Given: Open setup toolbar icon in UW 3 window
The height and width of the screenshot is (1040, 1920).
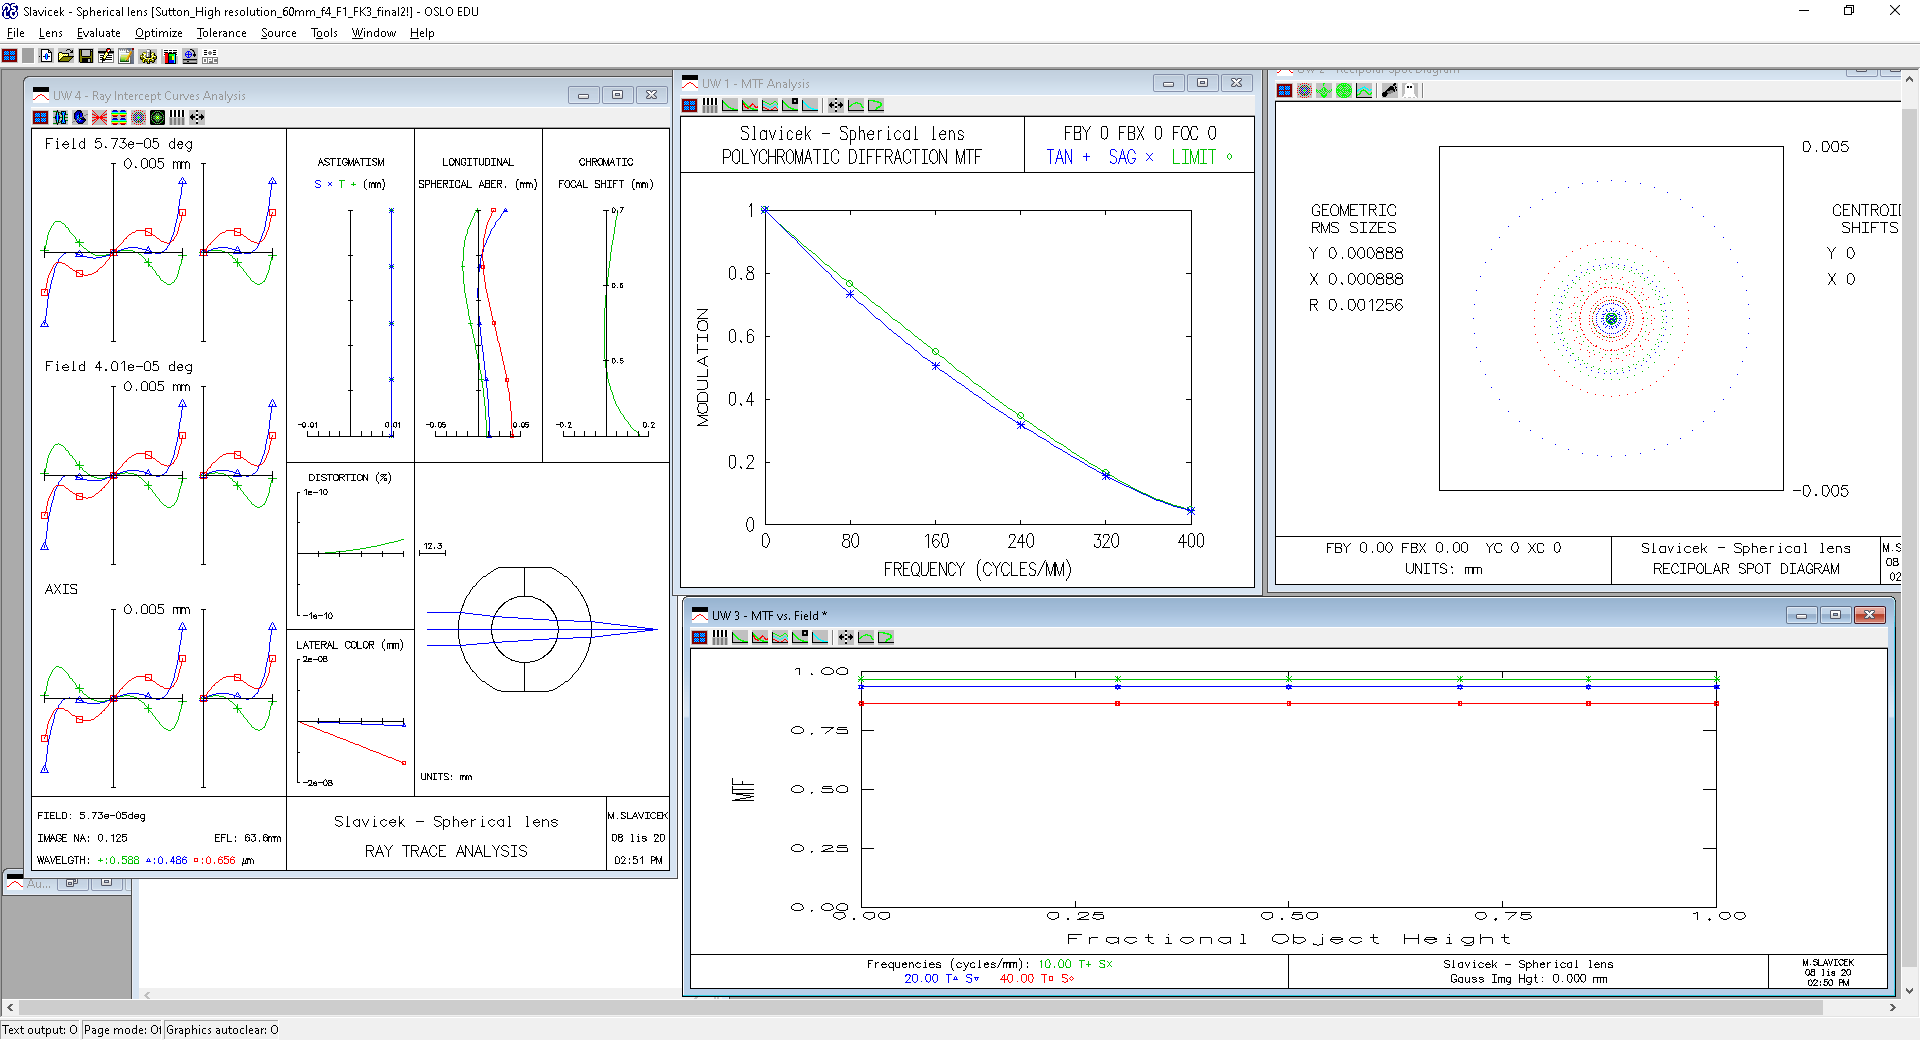Looking at the screenshot, I should tap(699, 637).
